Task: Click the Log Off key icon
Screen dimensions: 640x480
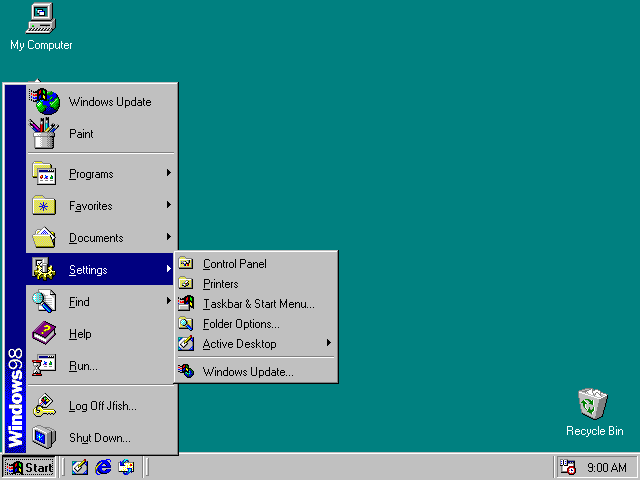Action: (x=44, y=405)
